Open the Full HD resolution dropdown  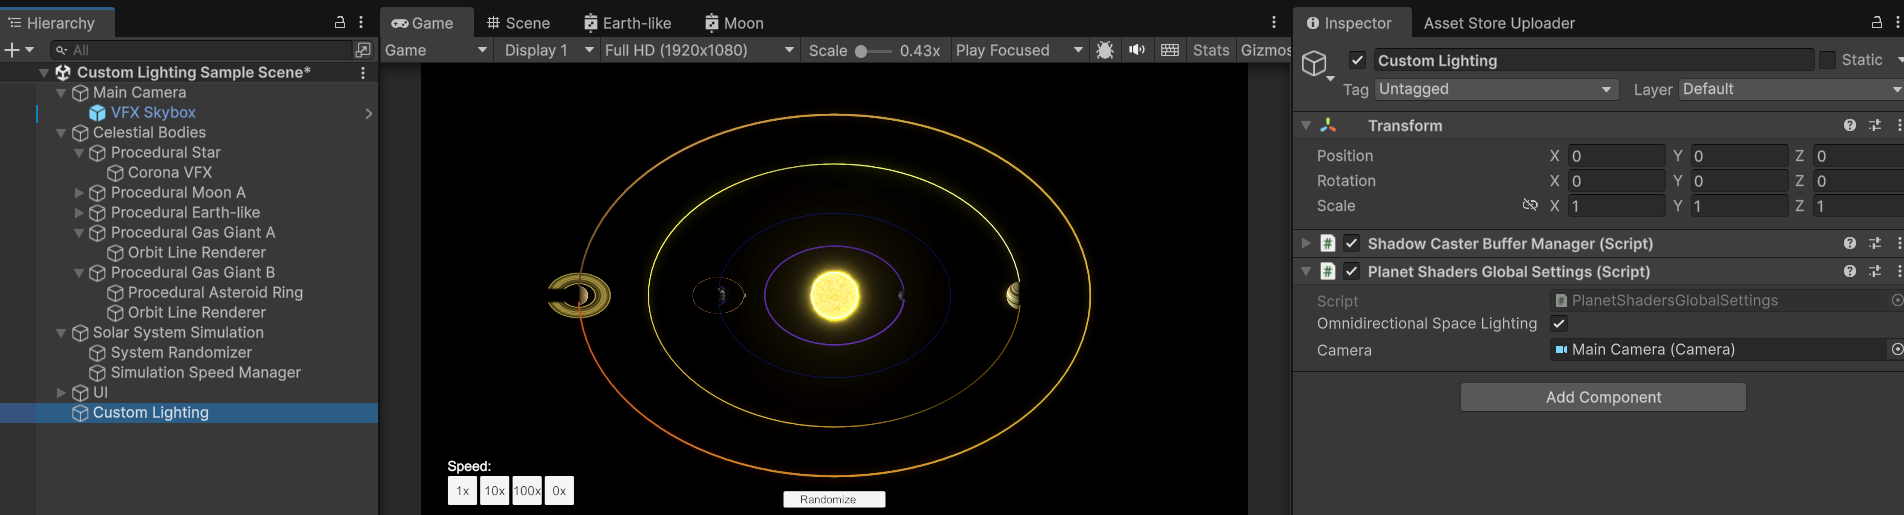pos(699,50)
